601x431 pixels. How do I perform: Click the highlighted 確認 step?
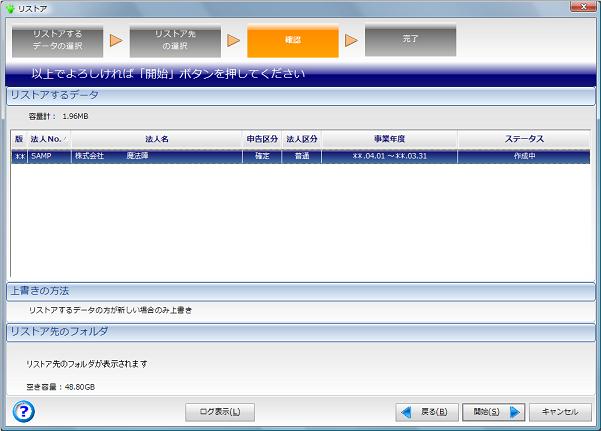pyautogui.click(x=293, y=40)
